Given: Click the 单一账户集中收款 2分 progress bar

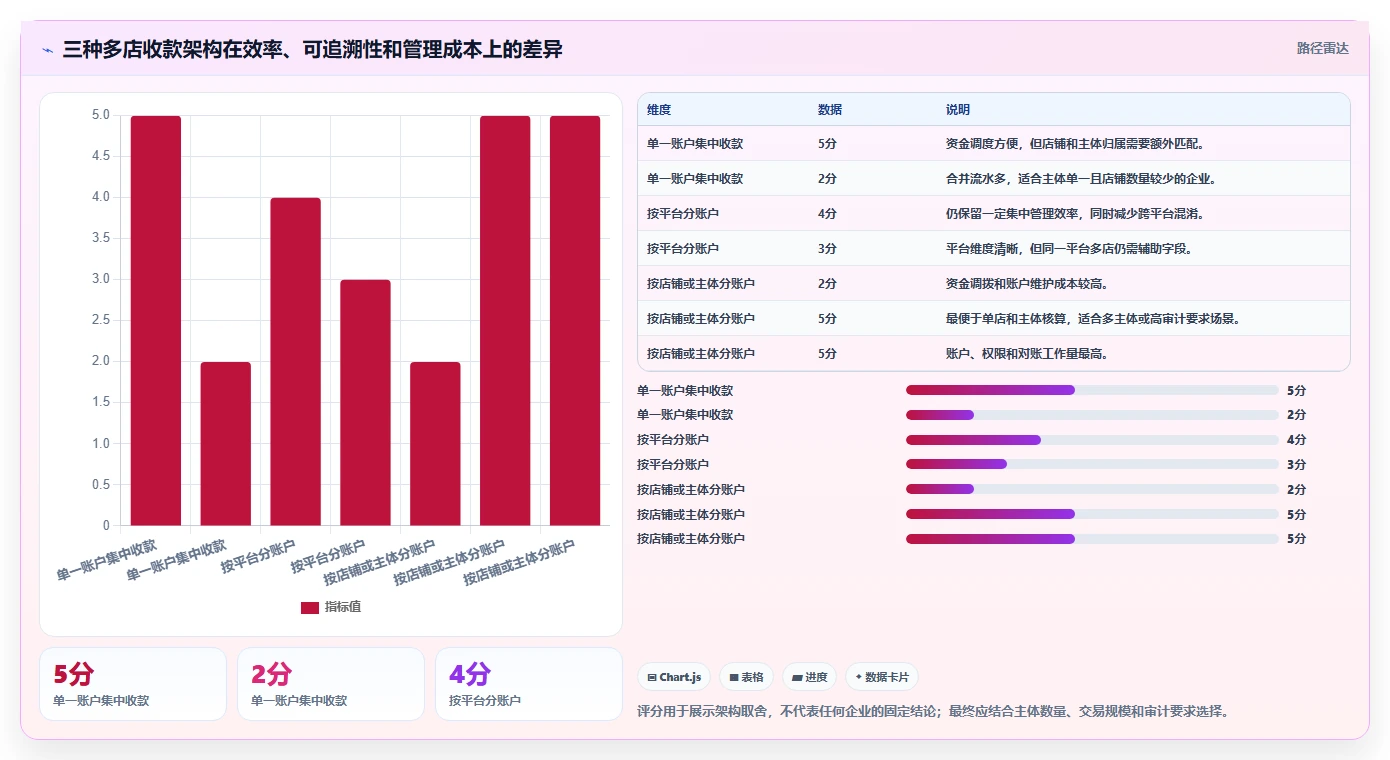Looking at the screenshot, I should point(1092,415).
